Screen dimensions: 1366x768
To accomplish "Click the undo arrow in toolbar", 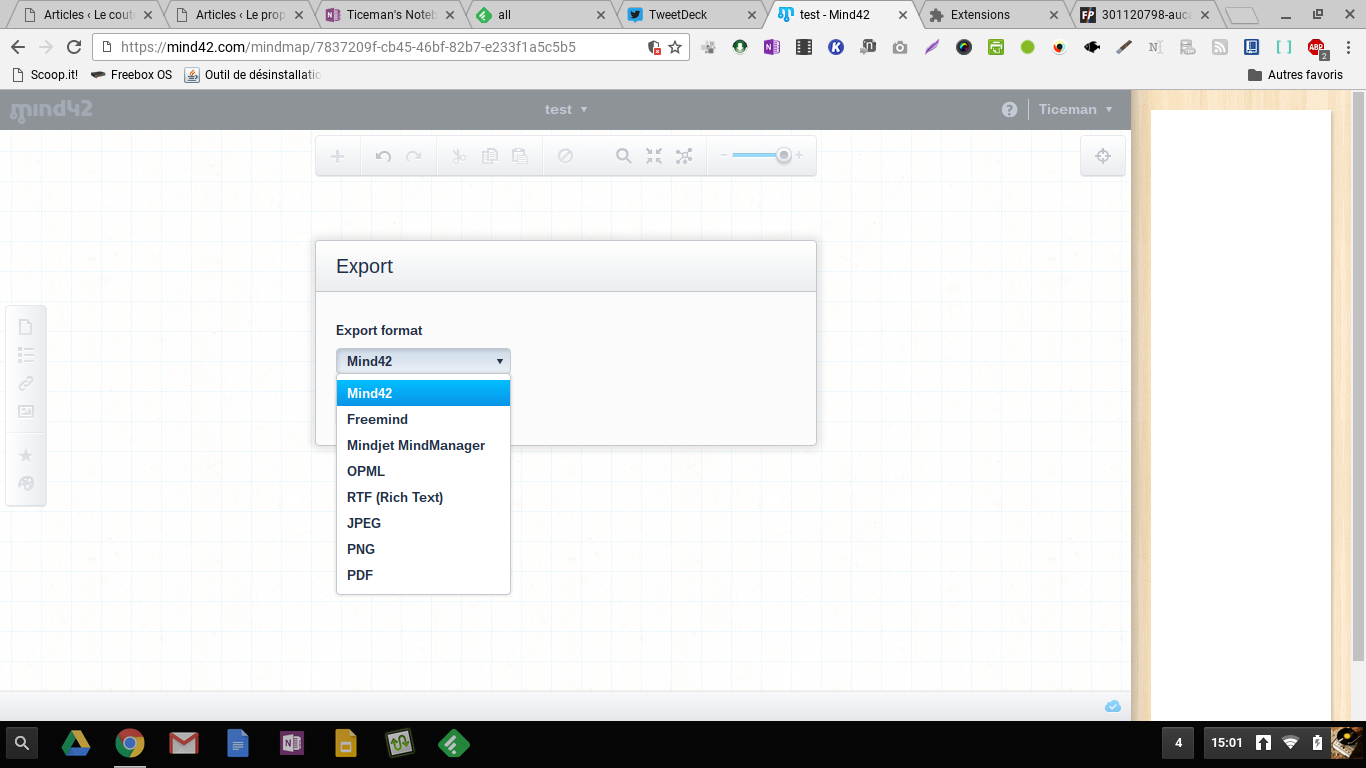I will click(383, 156).
